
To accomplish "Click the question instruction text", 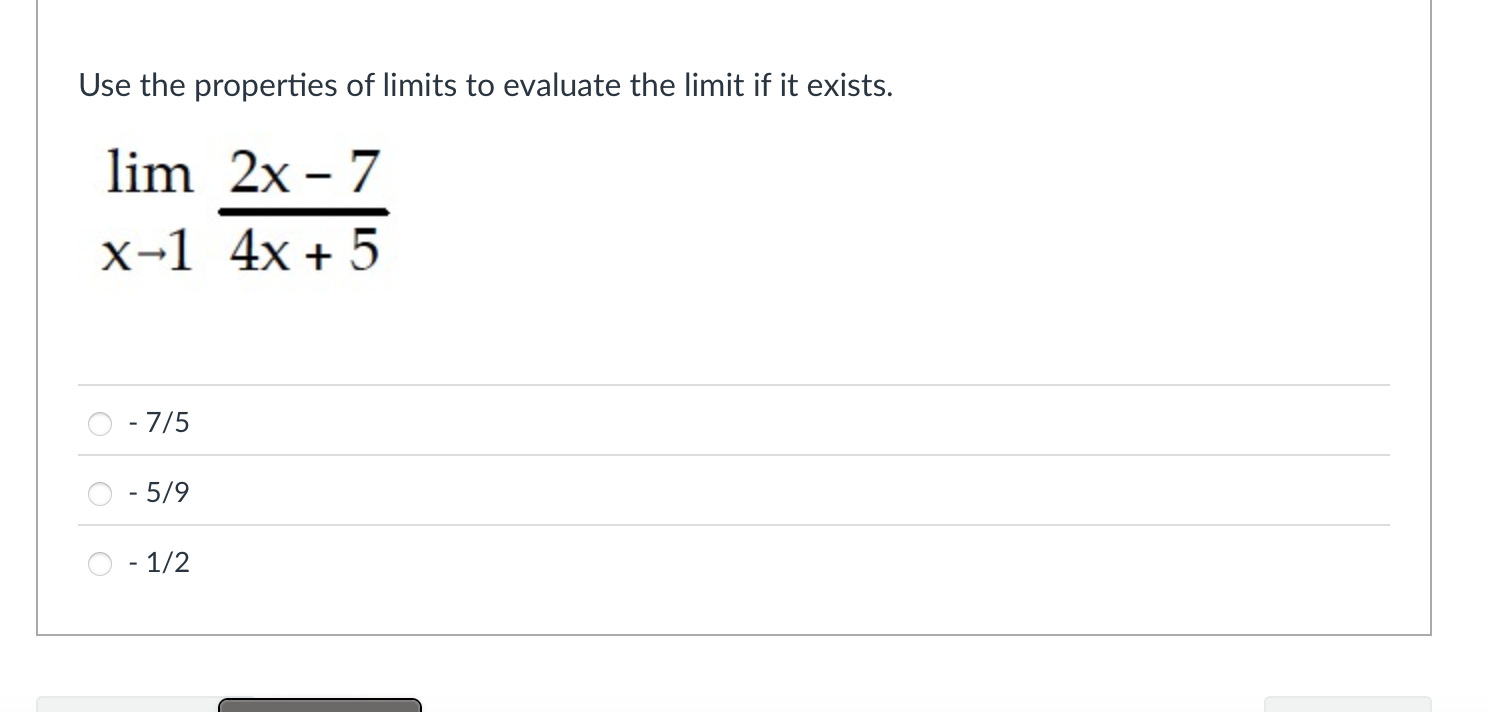I will pos(485,86).
